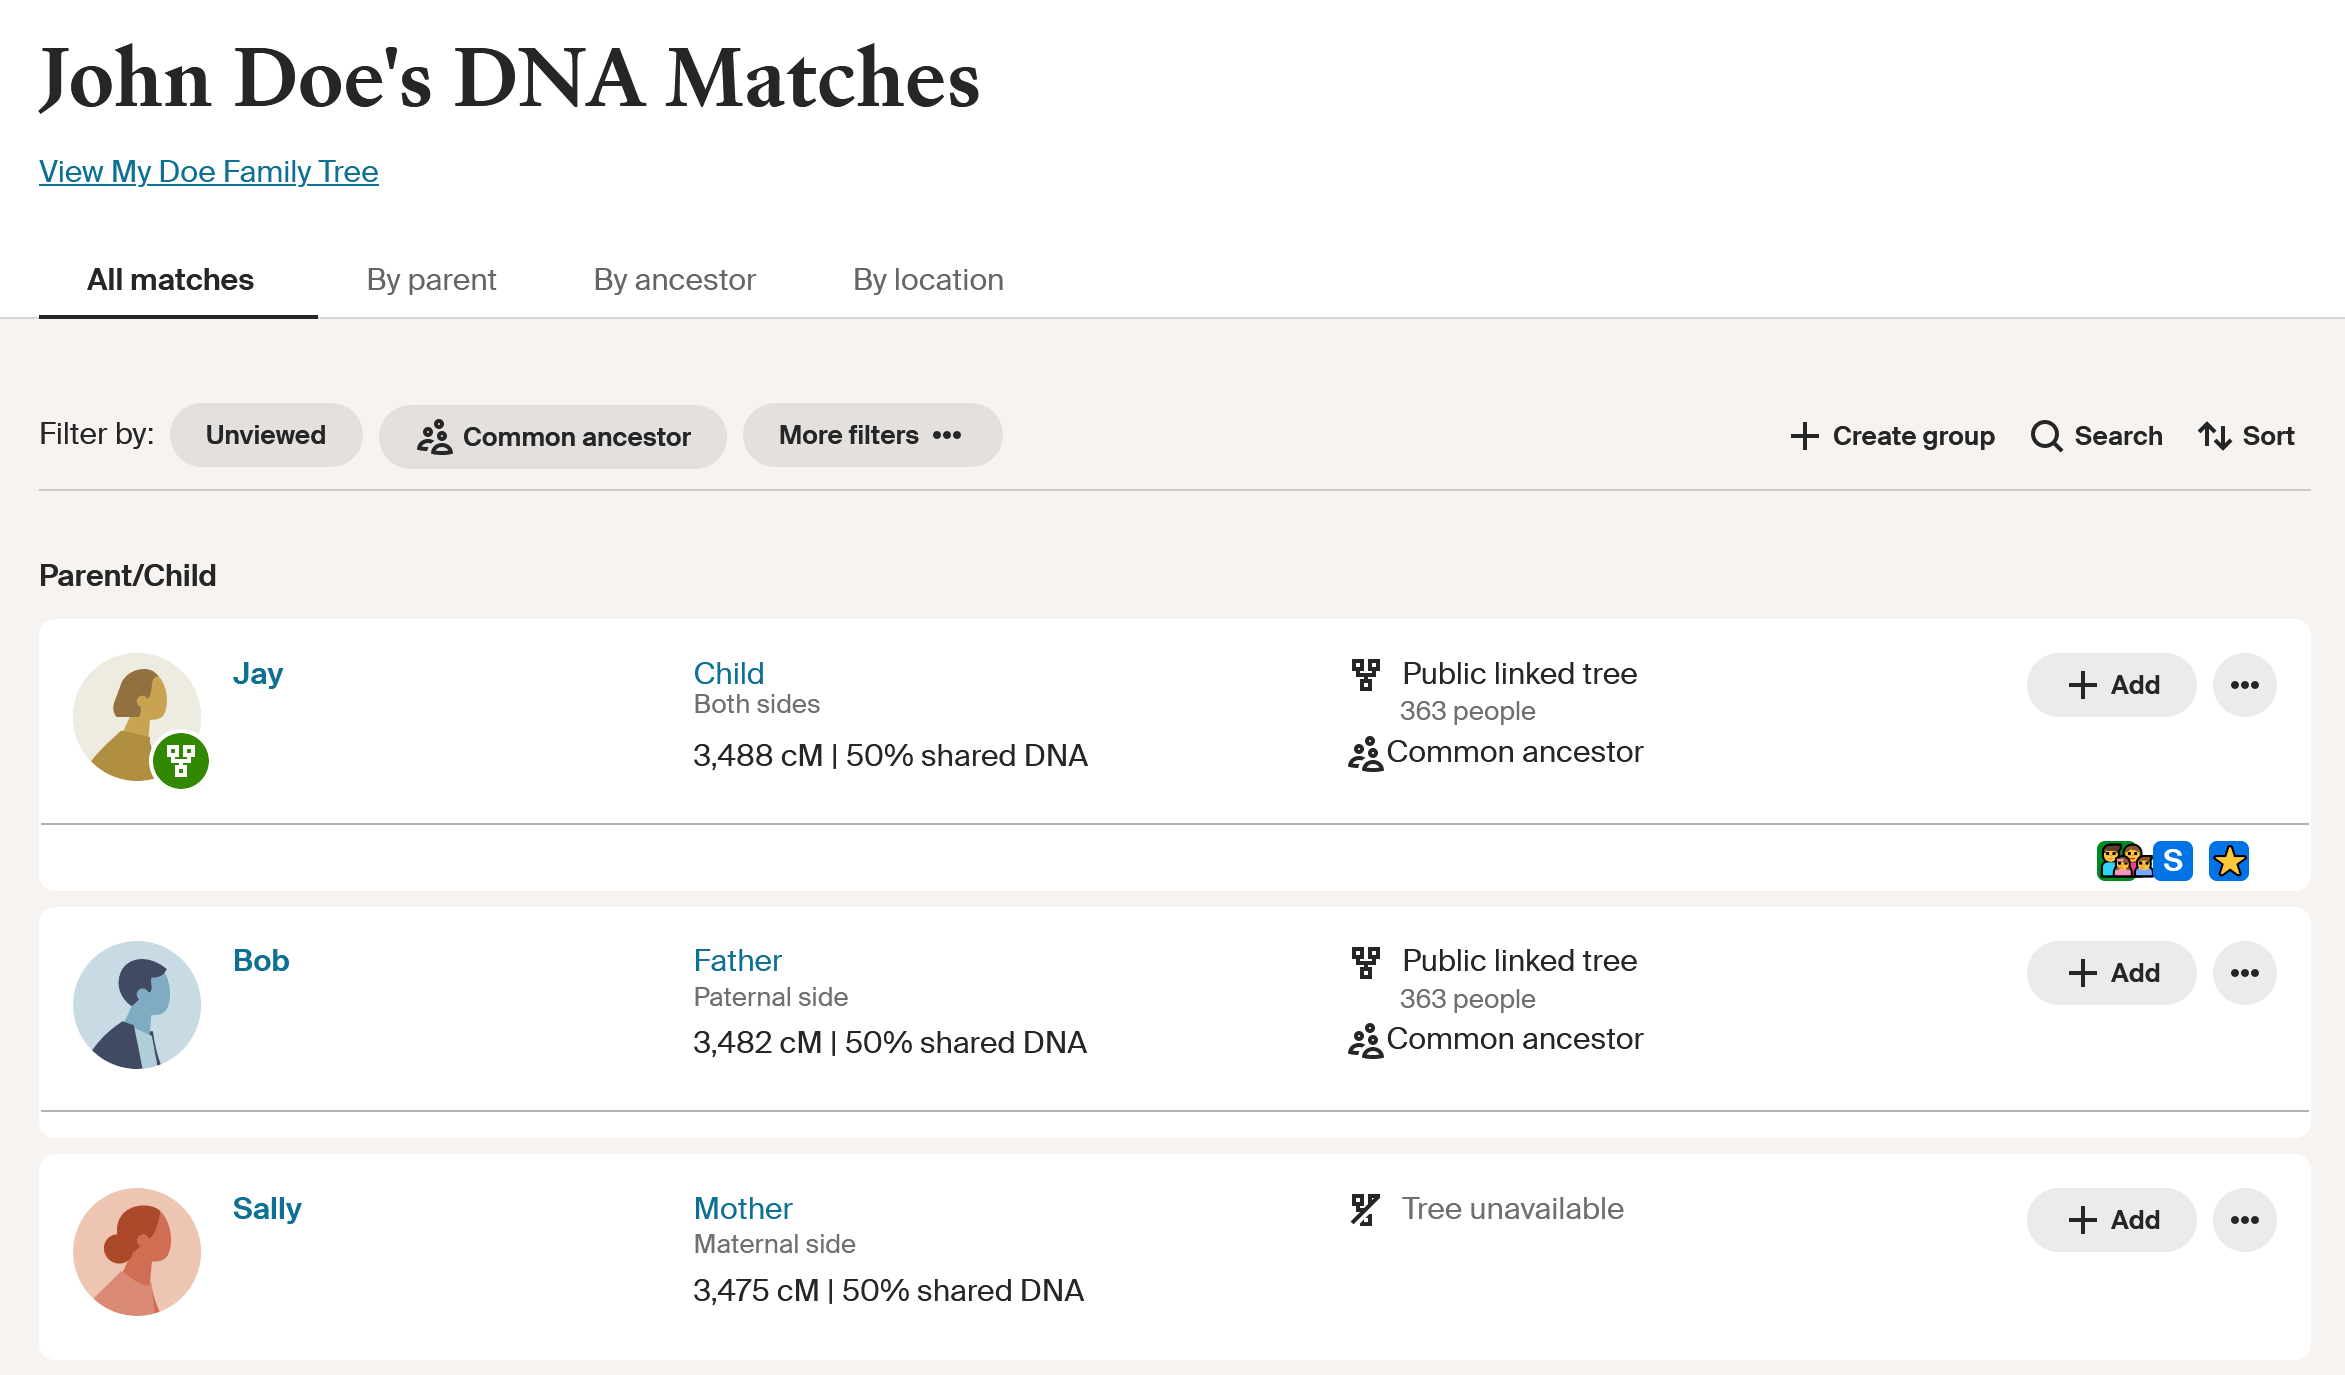Click the search magnifier icon
The width and height of the screenshot is (2345, 1375).
(x=2047, y=437)
